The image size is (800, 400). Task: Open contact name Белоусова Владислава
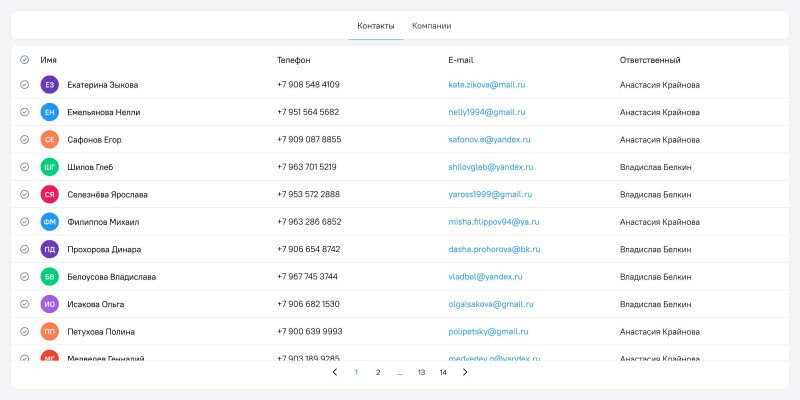[112, 277]
